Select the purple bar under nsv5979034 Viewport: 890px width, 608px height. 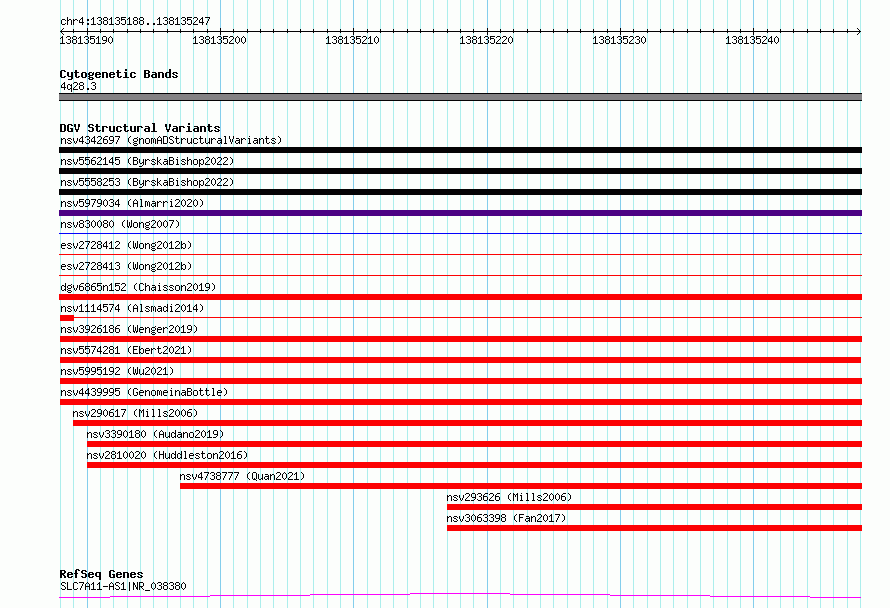coord(460,213)
